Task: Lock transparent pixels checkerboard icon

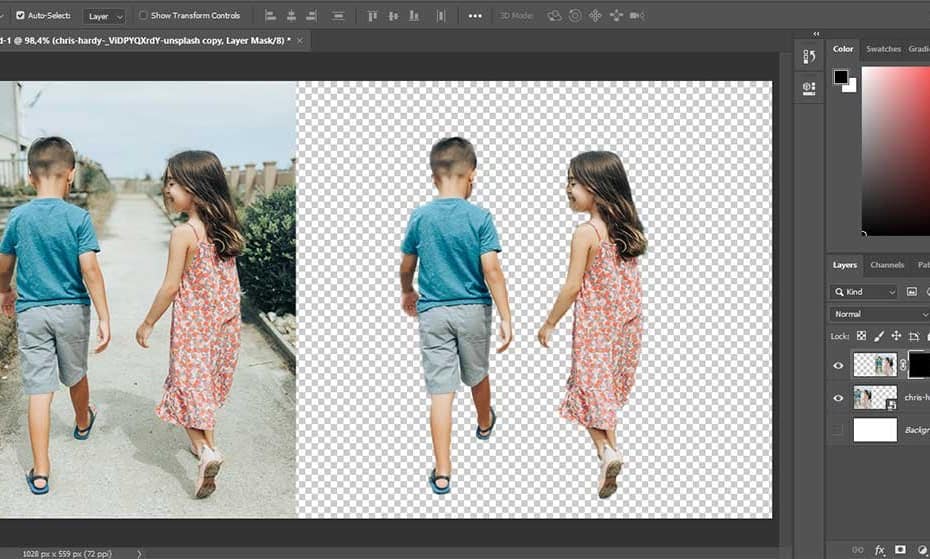Action: pos(861,336)
